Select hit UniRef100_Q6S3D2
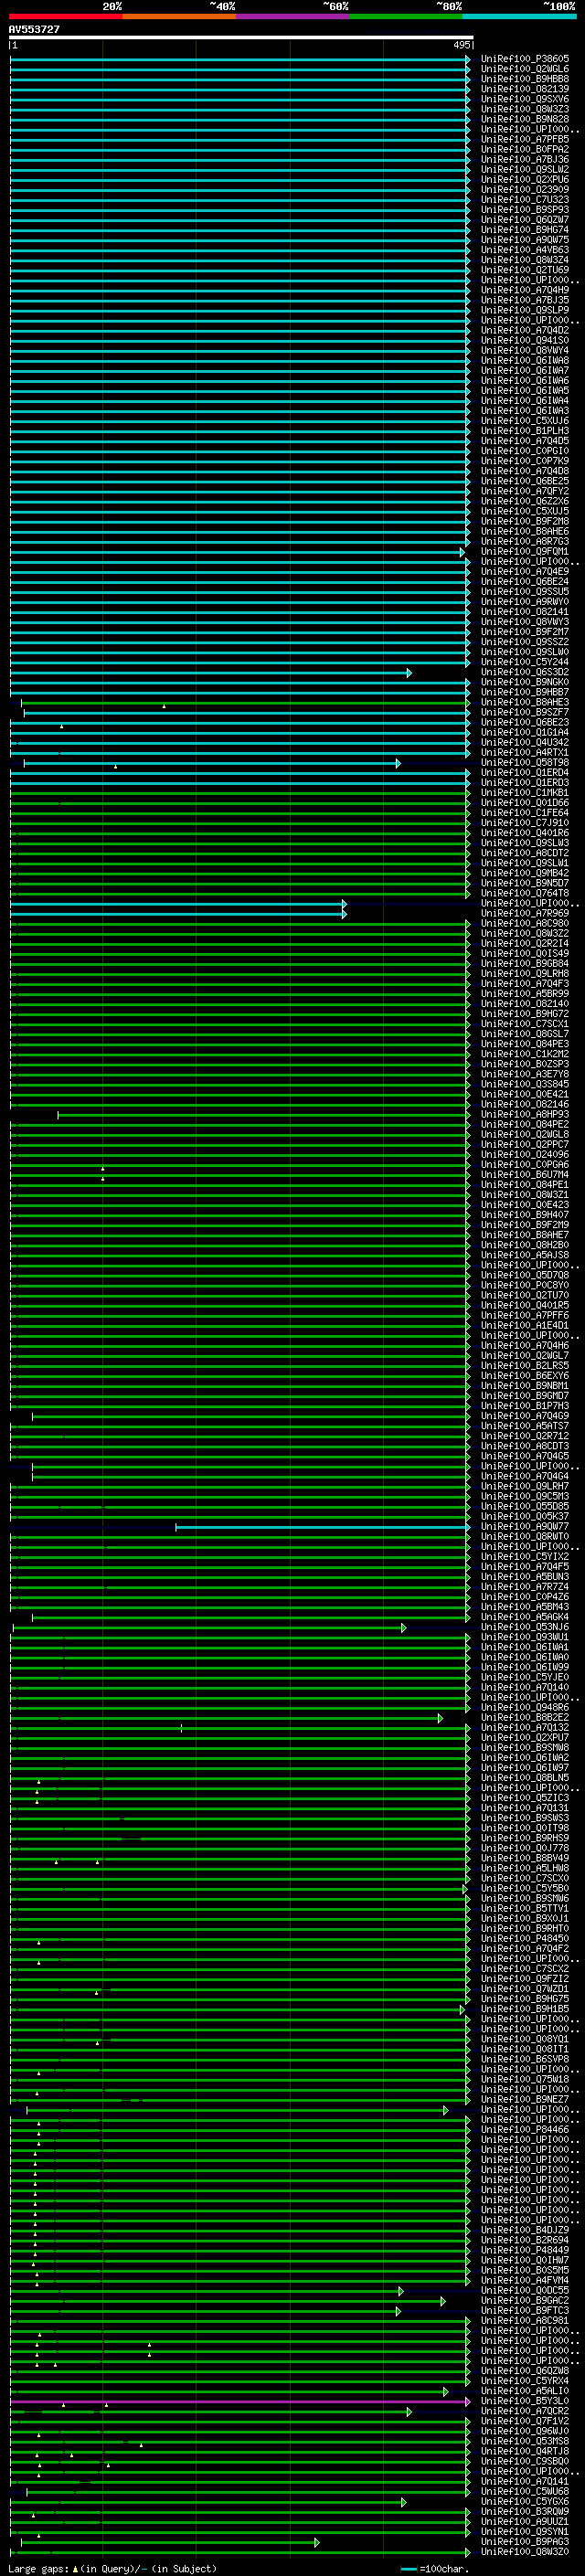The width and height of the screenshot is (585, 2576). point(524,673)
